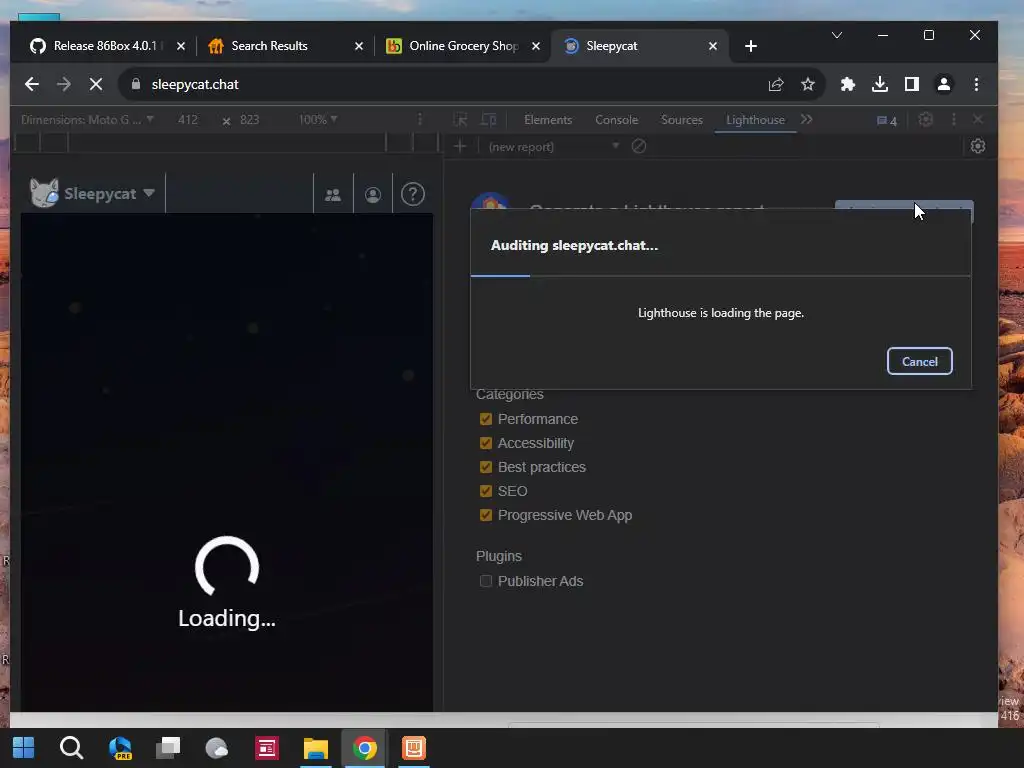The width and height of the screenshot is (1024, 768).
Task: Open DevTools settings gear
Action: click(x=925, y=120)
